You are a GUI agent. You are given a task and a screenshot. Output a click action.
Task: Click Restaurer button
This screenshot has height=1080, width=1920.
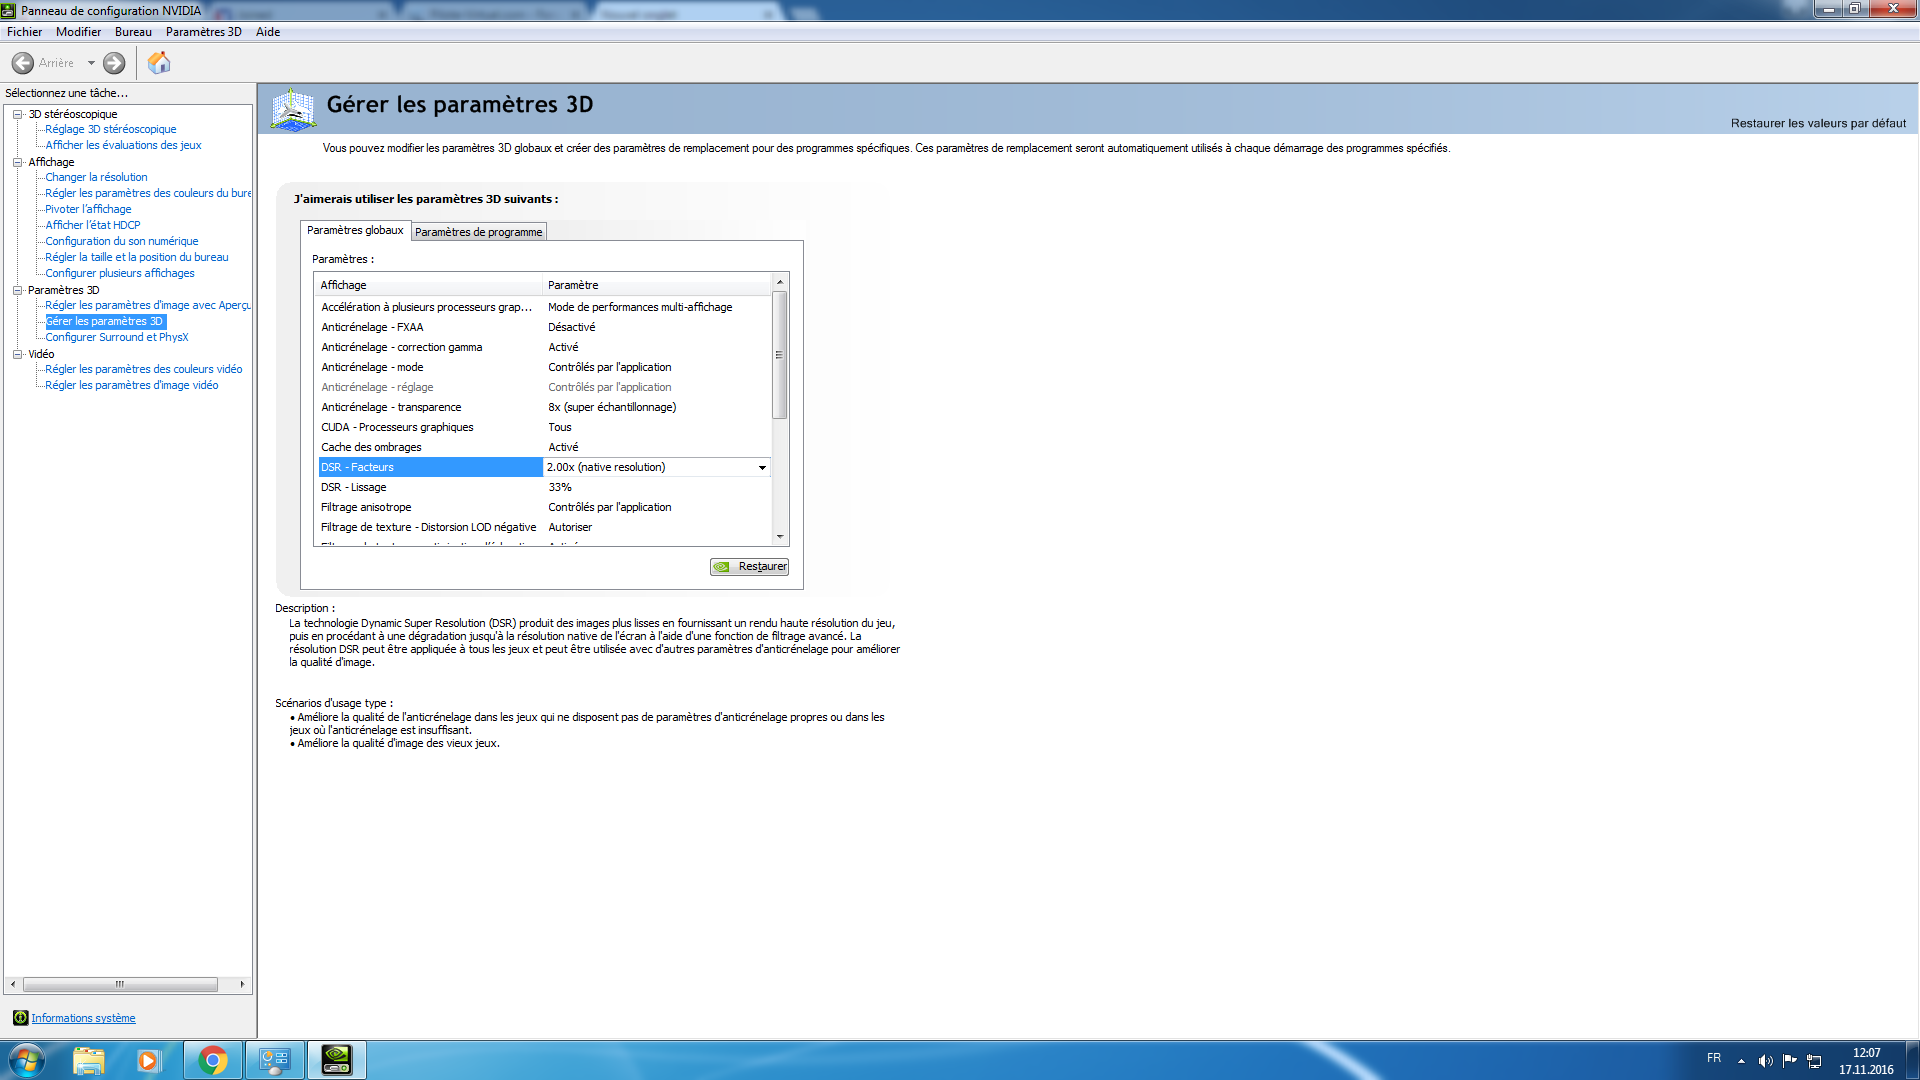749,567
